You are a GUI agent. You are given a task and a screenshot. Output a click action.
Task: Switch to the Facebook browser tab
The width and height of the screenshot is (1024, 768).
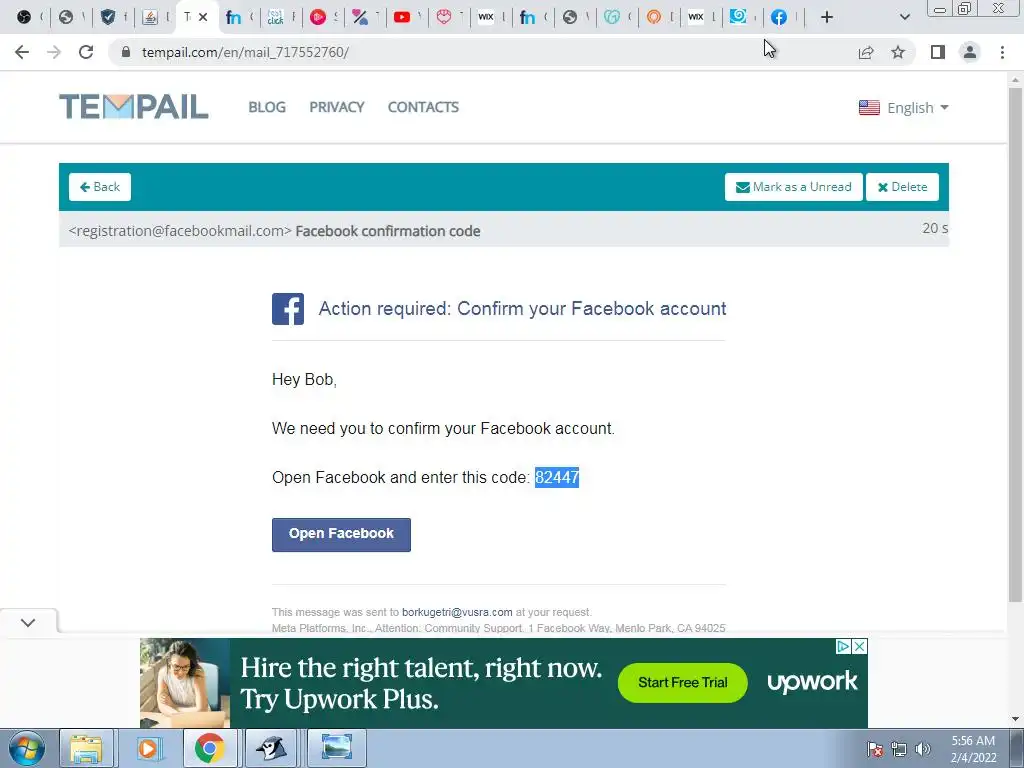pos(778,17)
